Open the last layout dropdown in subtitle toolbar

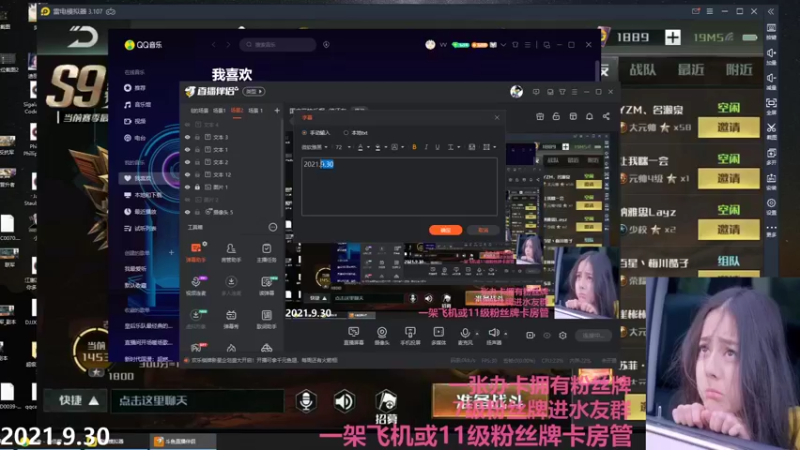[489, 147]
